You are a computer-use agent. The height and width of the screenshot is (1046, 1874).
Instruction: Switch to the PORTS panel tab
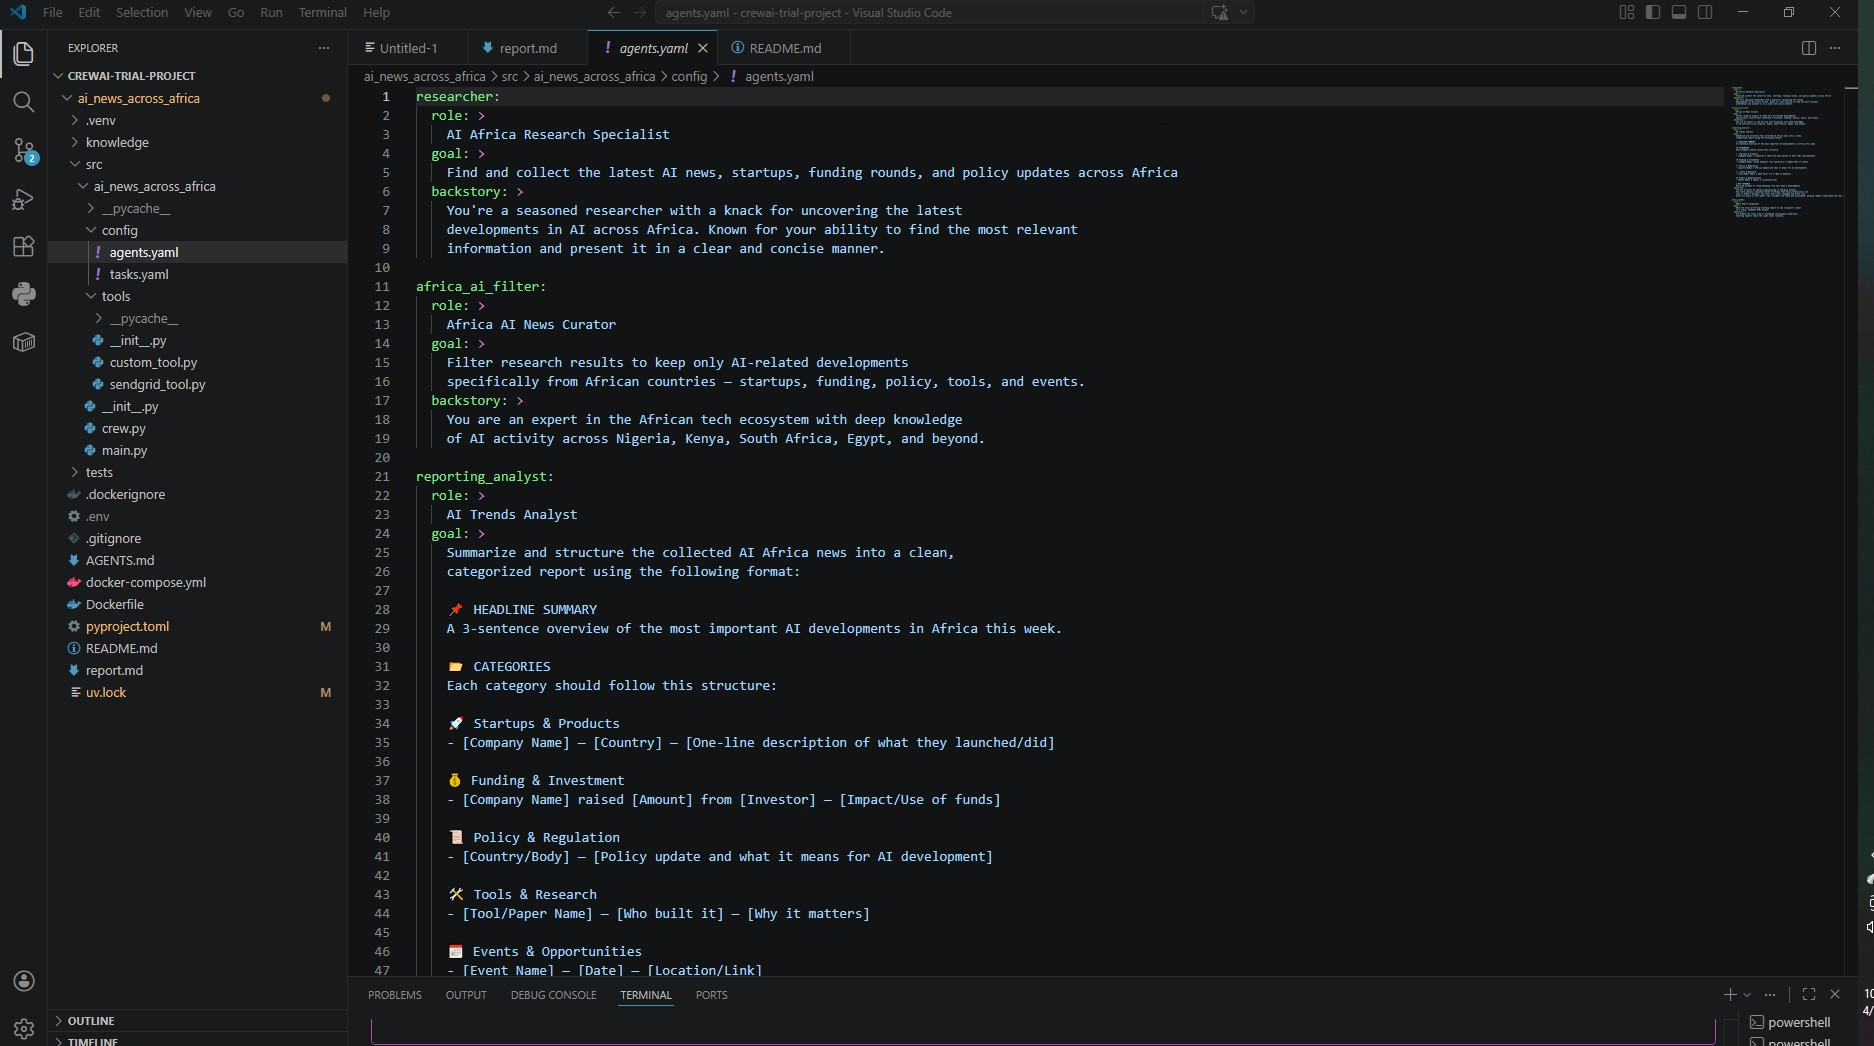(711, 995)
